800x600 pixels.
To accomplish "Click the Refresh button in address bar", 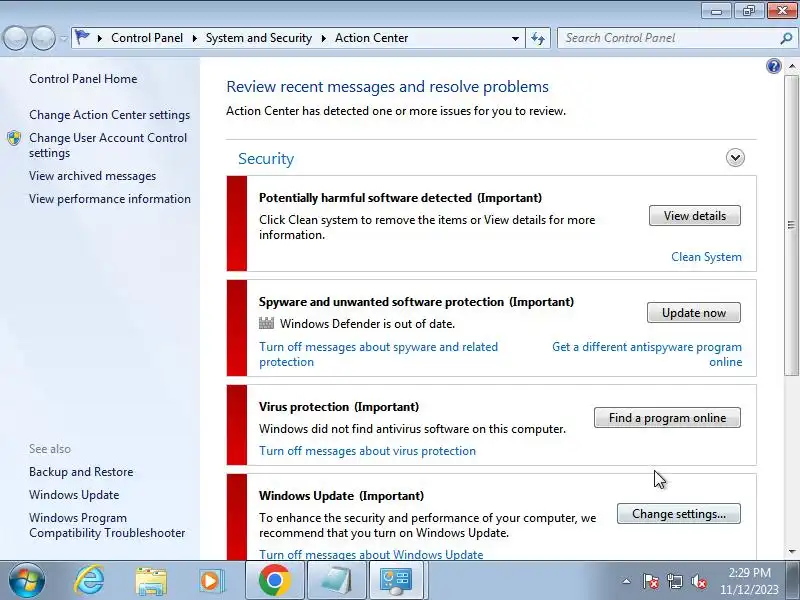I will tap(538, 38).
